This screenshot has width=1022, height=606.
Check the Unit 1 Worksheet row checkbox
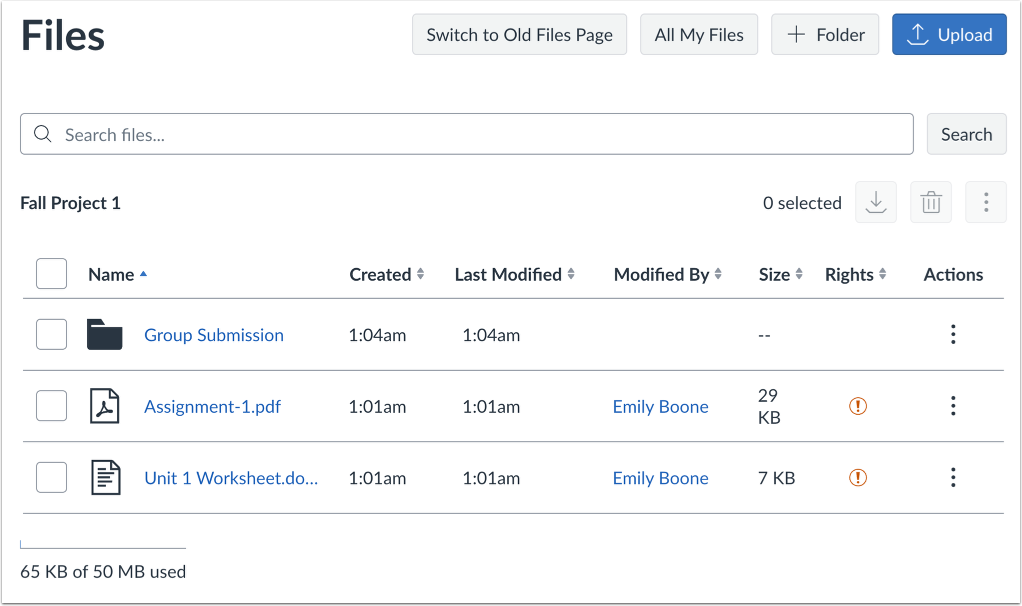51,478
